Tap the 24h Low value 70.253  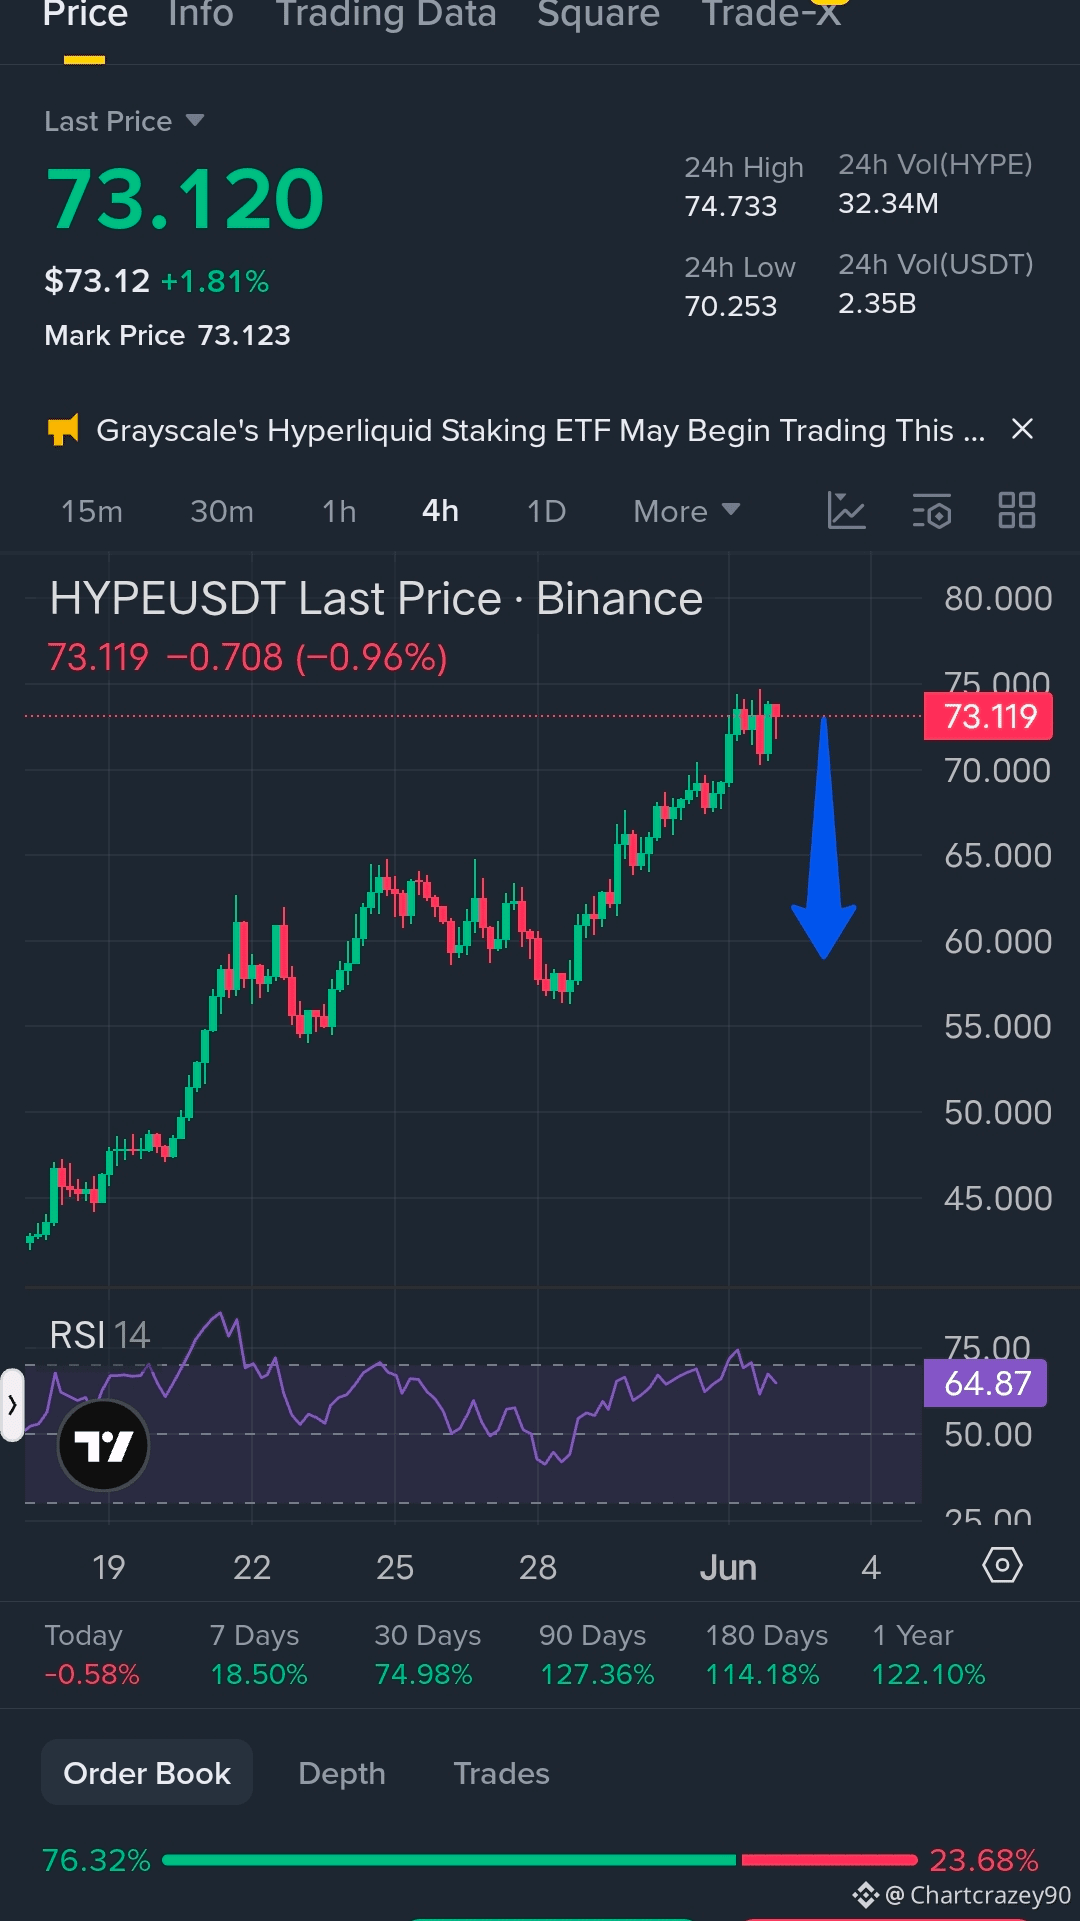coord(730,306)
